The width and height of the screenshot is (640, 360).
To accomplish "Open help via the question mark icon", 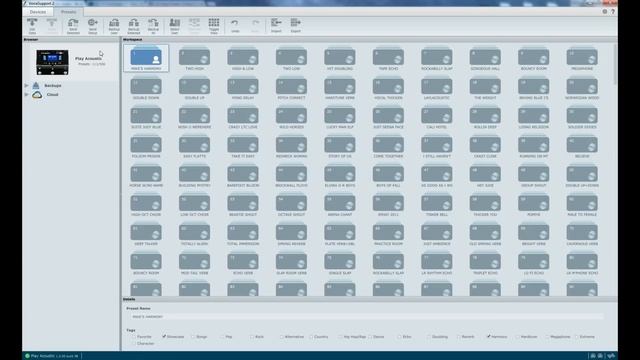I will 613,11.
